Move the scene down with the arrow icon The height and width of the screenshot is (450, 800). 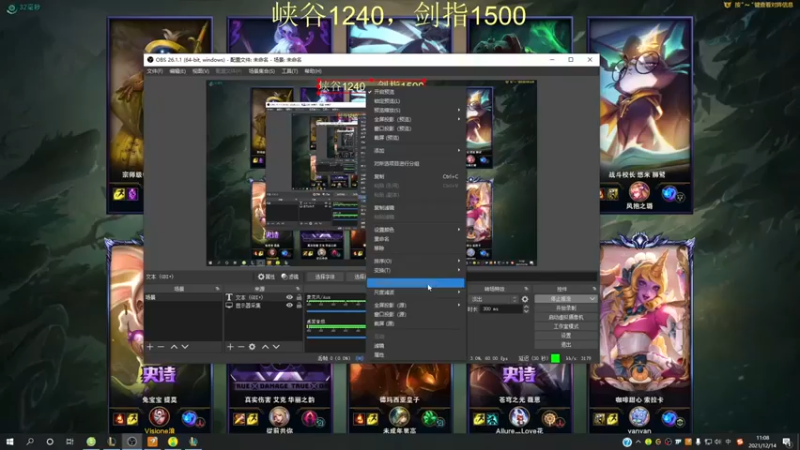[x=185, y=347]
